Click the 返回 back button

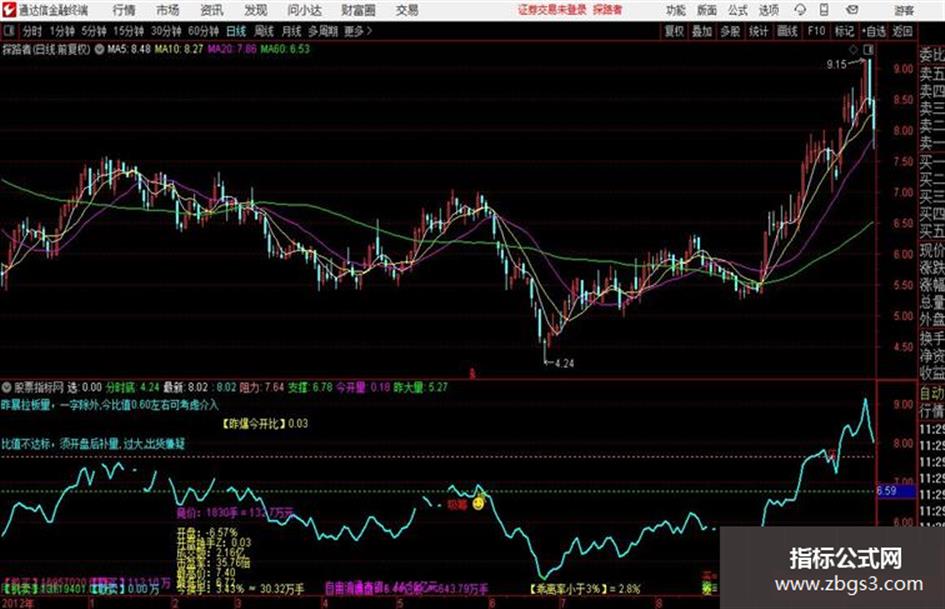pyautogui.click(x=902, y=31)
